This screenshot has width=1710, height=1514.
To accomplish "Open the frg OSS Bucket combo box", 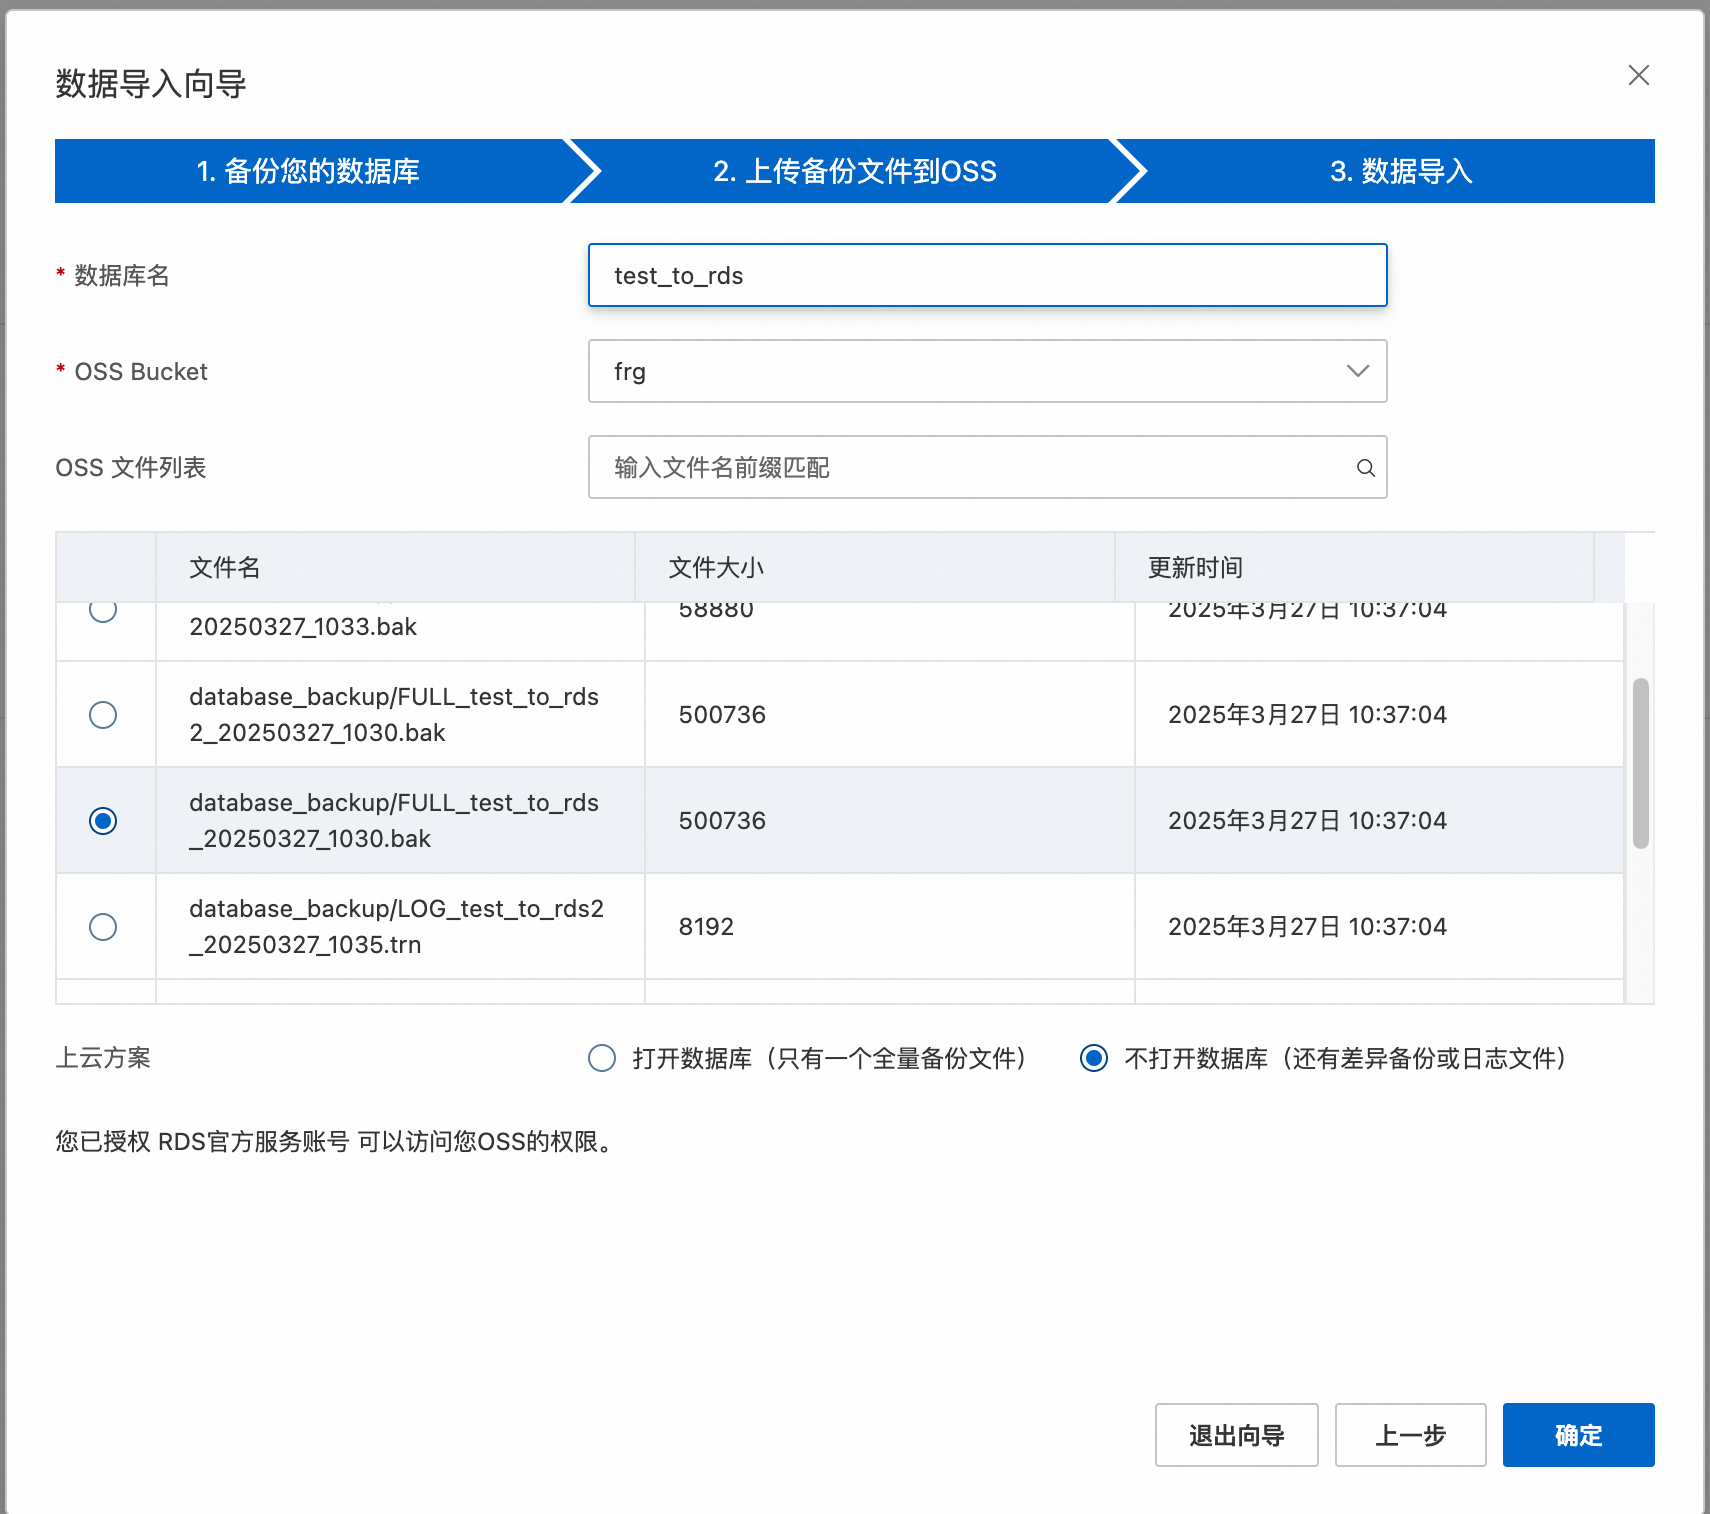I will point(960,371).
